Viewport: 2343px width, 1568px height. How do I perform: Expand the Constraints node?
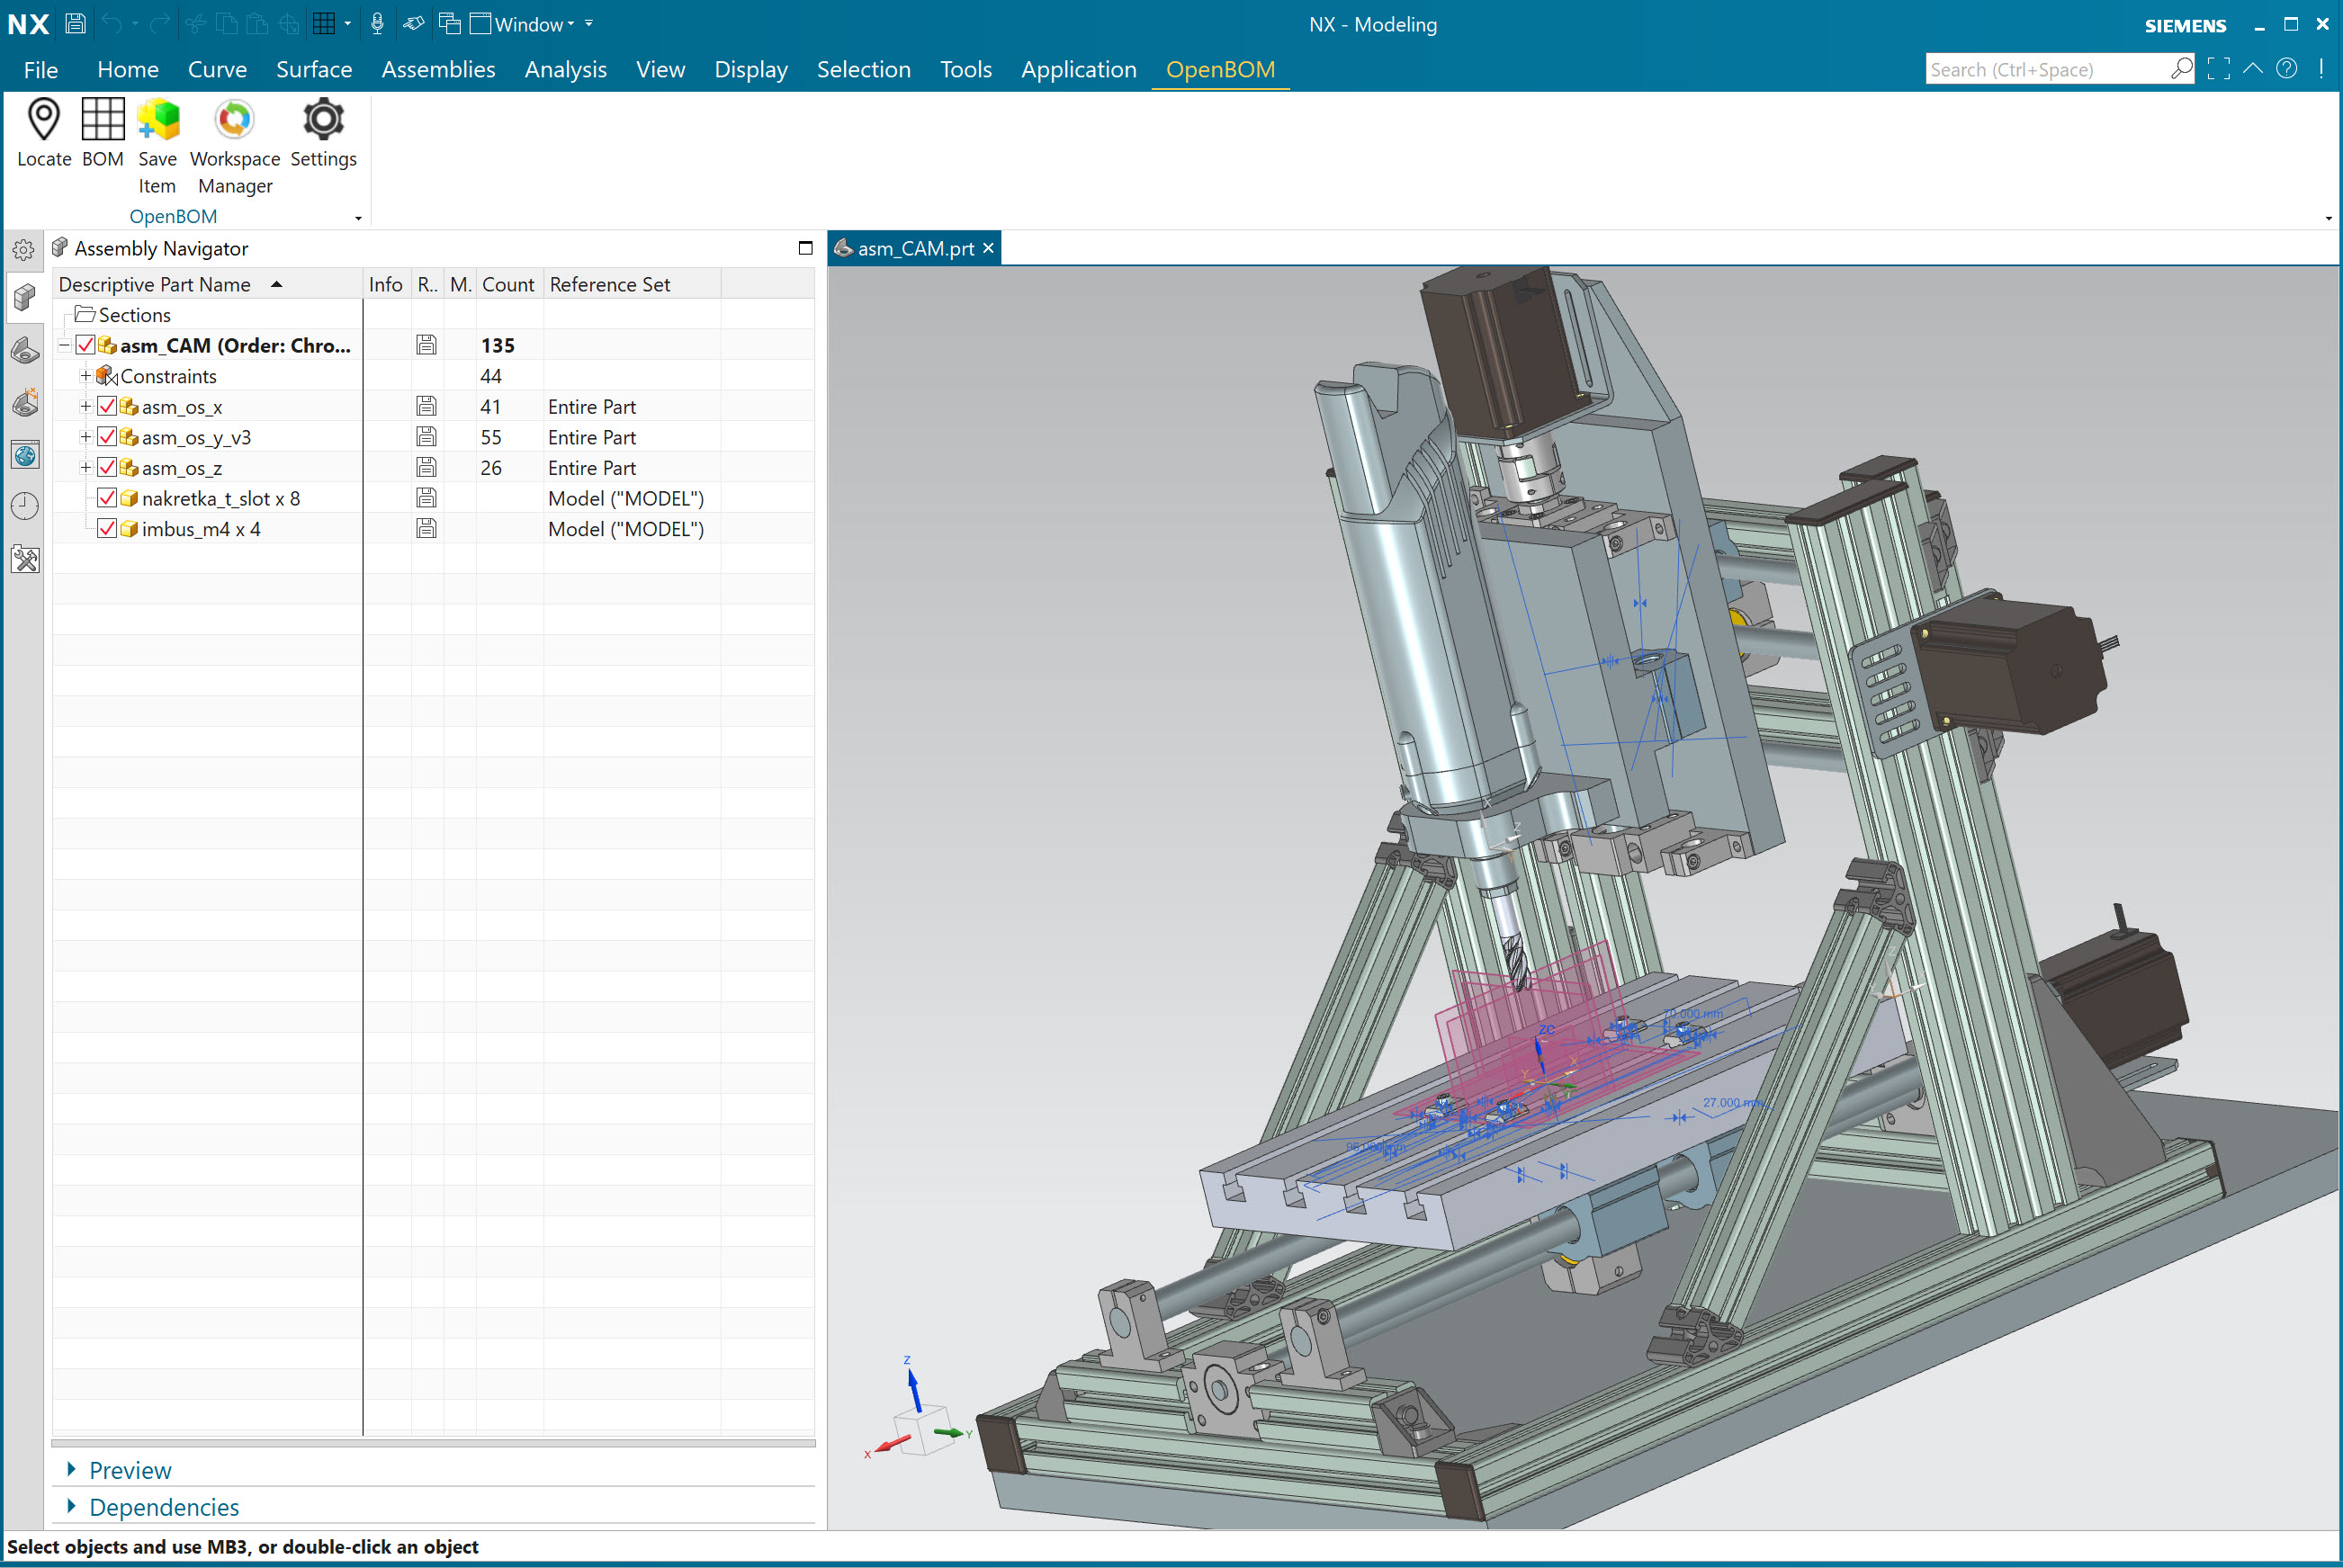click(86, 376)
